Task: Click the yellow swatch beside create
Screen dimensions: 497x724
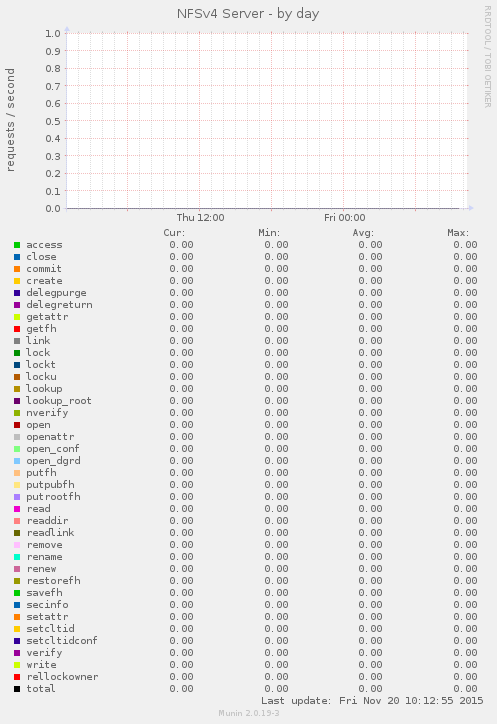Action: (17, 281)
